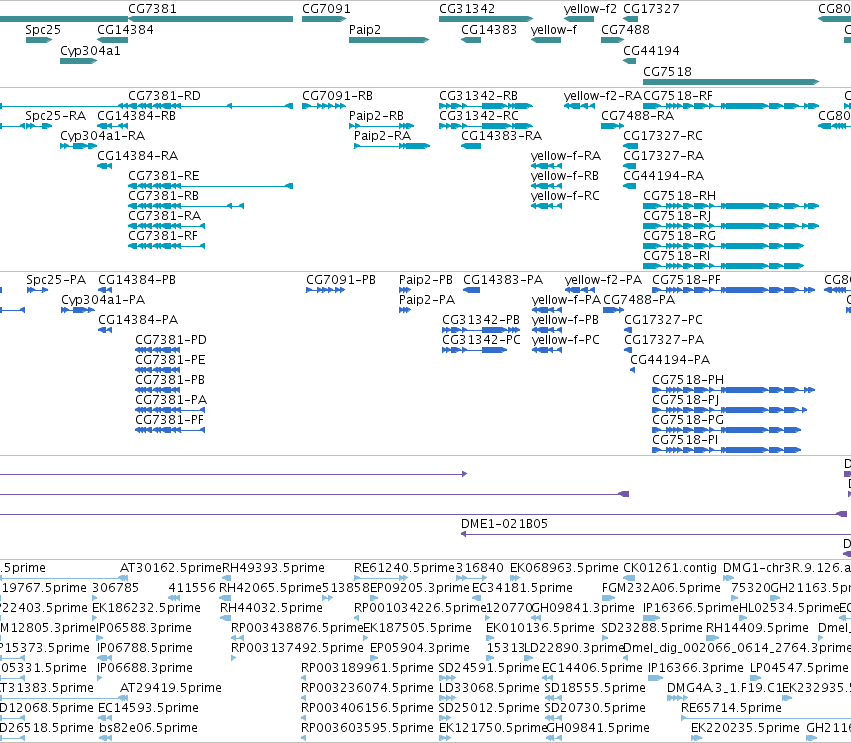
Task: Select transcript CG7381-RE
Action: (x=211, y=186)
